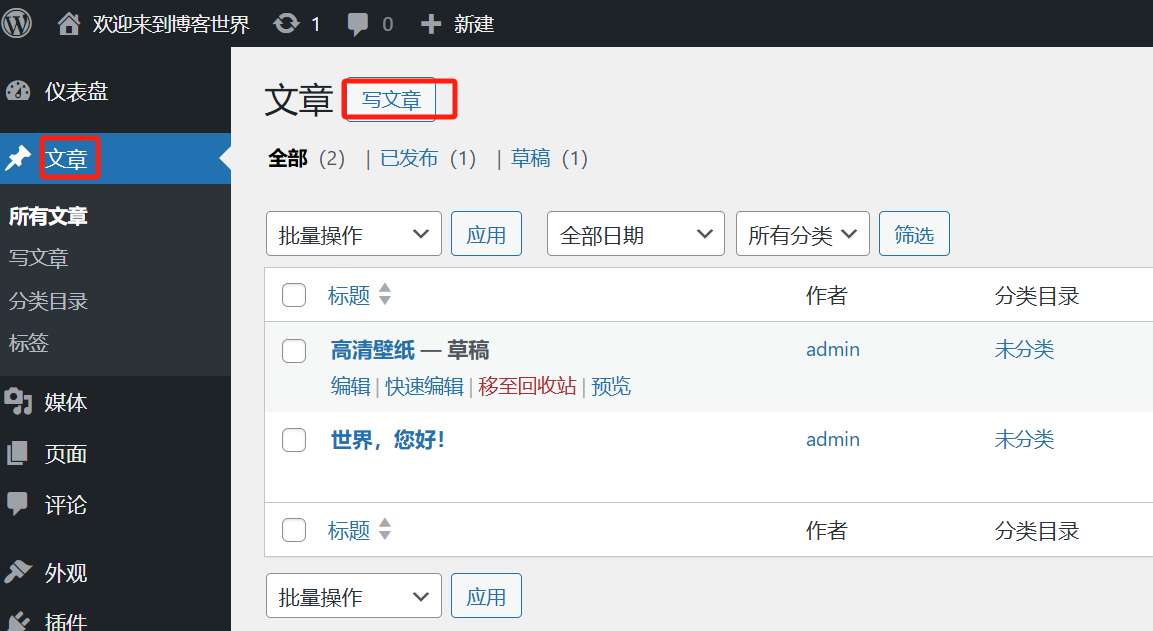This screenshot has width=1153, height=631.
Task: Open the 媒体 media icon in the sidebar
Action: 18,402
